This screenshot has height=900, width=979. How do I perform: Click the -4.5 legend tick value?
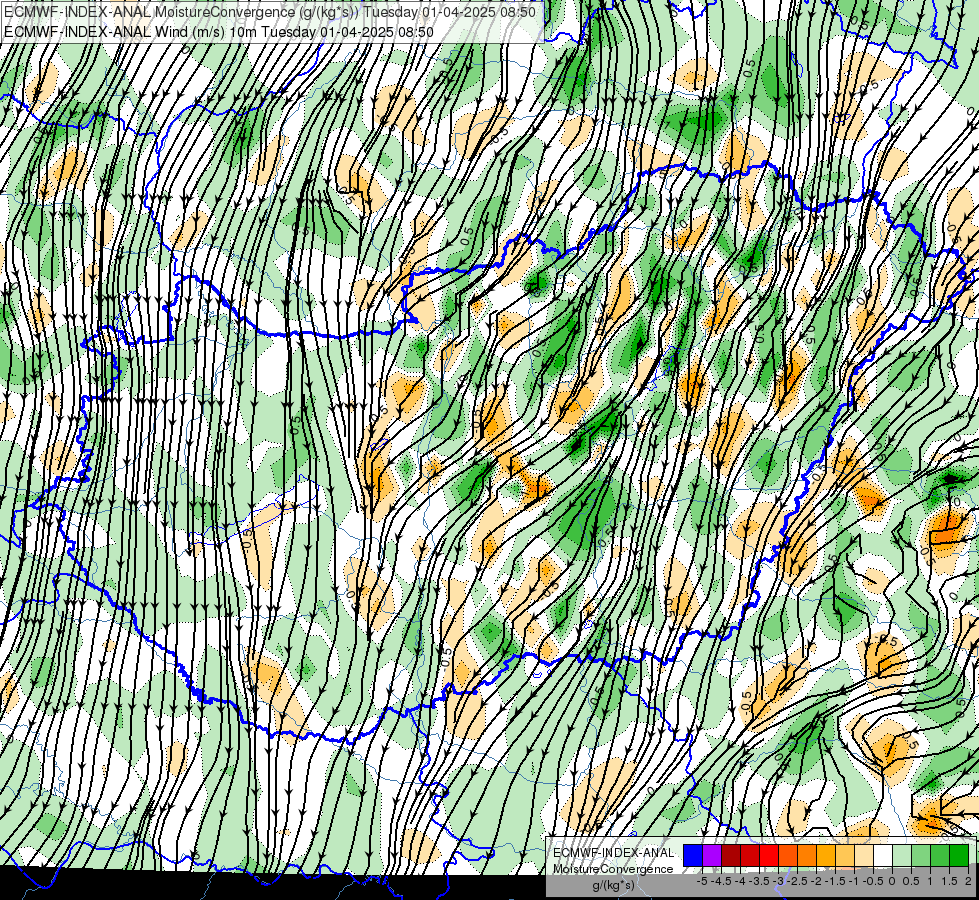(x=721, y=881)
